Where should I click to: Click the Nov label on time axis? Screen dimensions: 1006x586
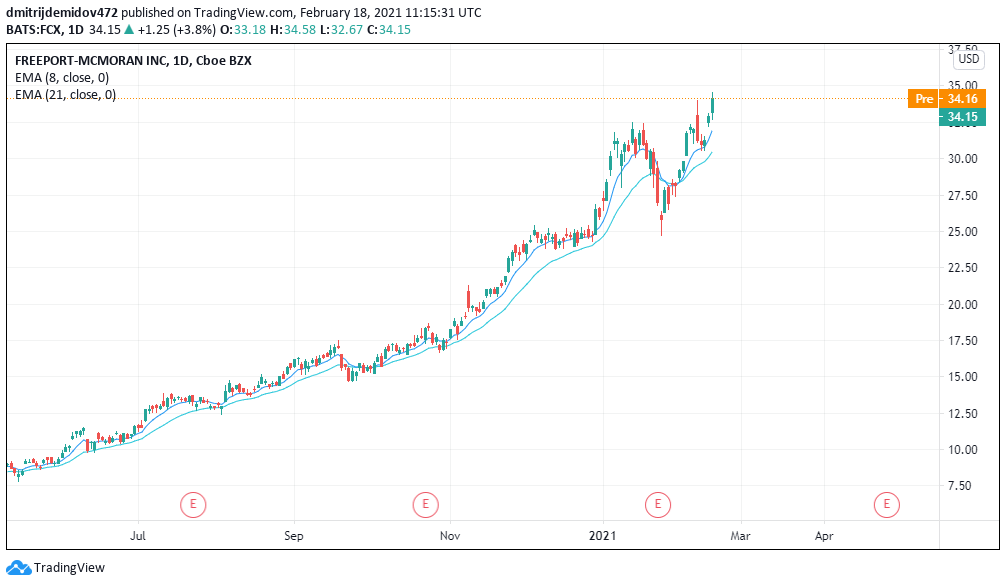450,535
